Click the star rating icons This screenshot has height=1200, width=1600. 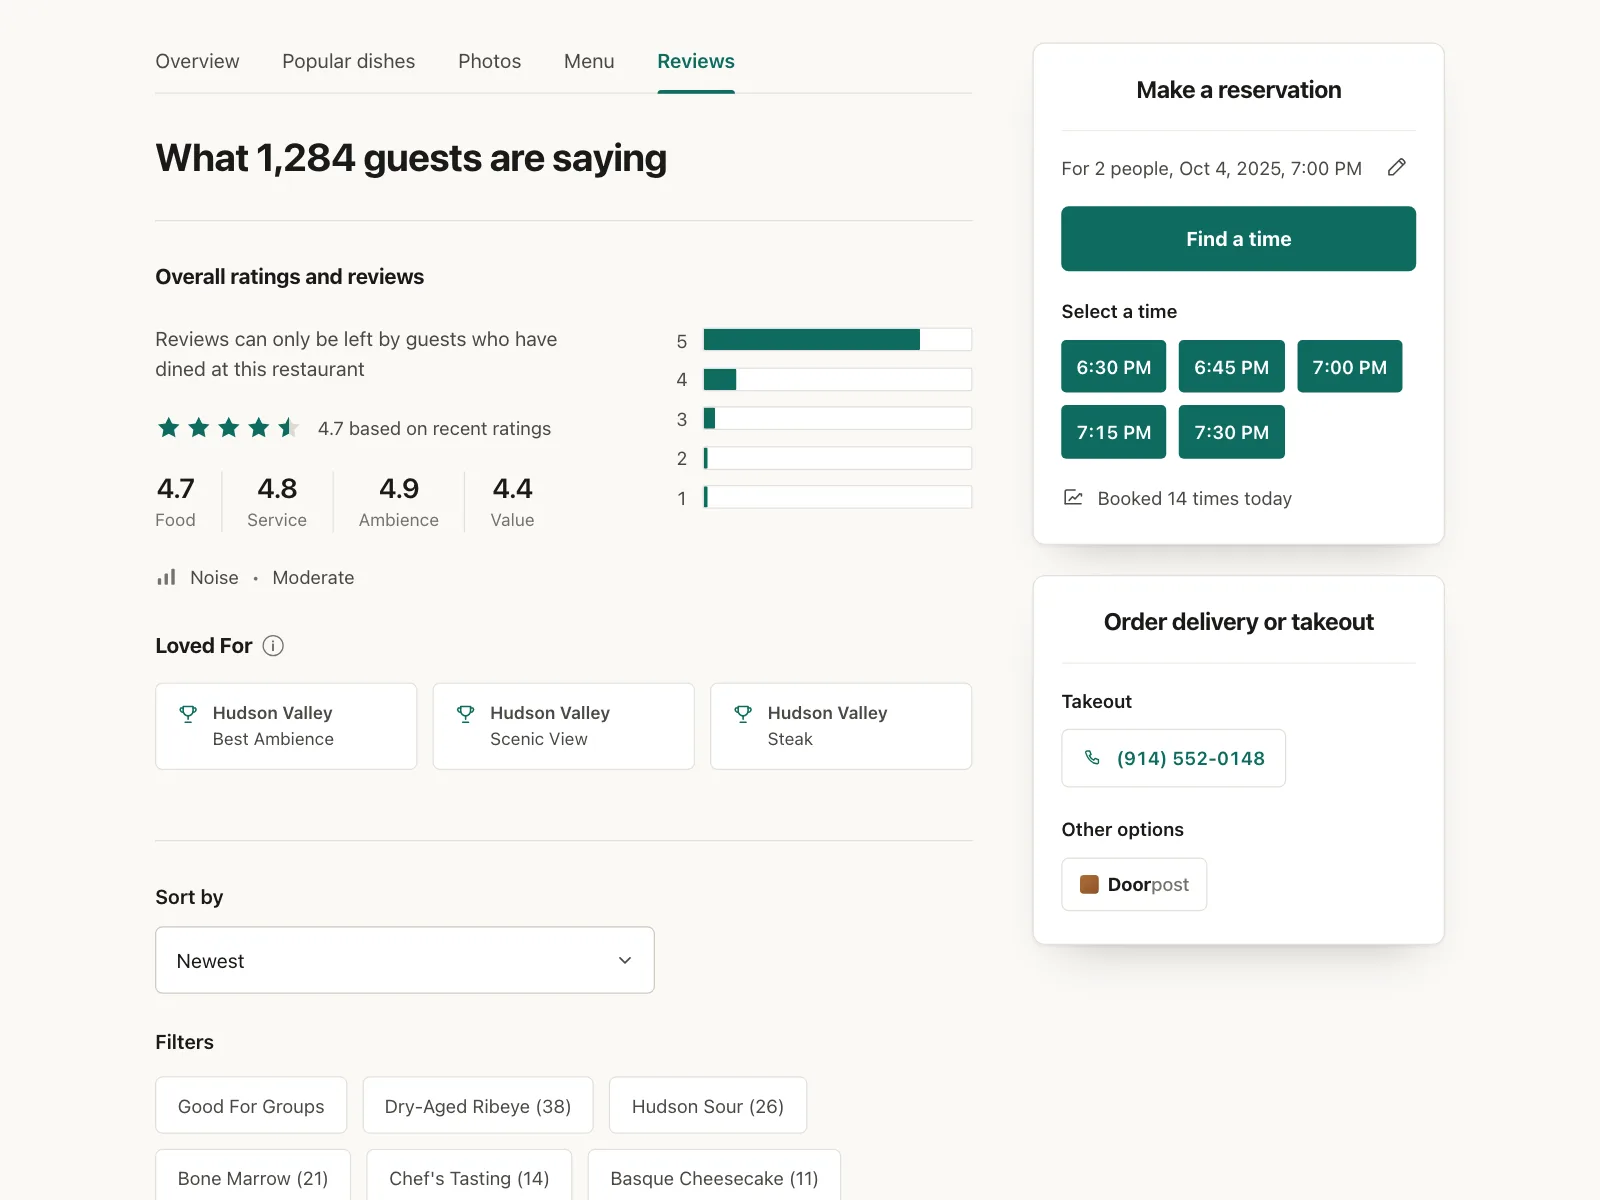click(x=228, y=428)
